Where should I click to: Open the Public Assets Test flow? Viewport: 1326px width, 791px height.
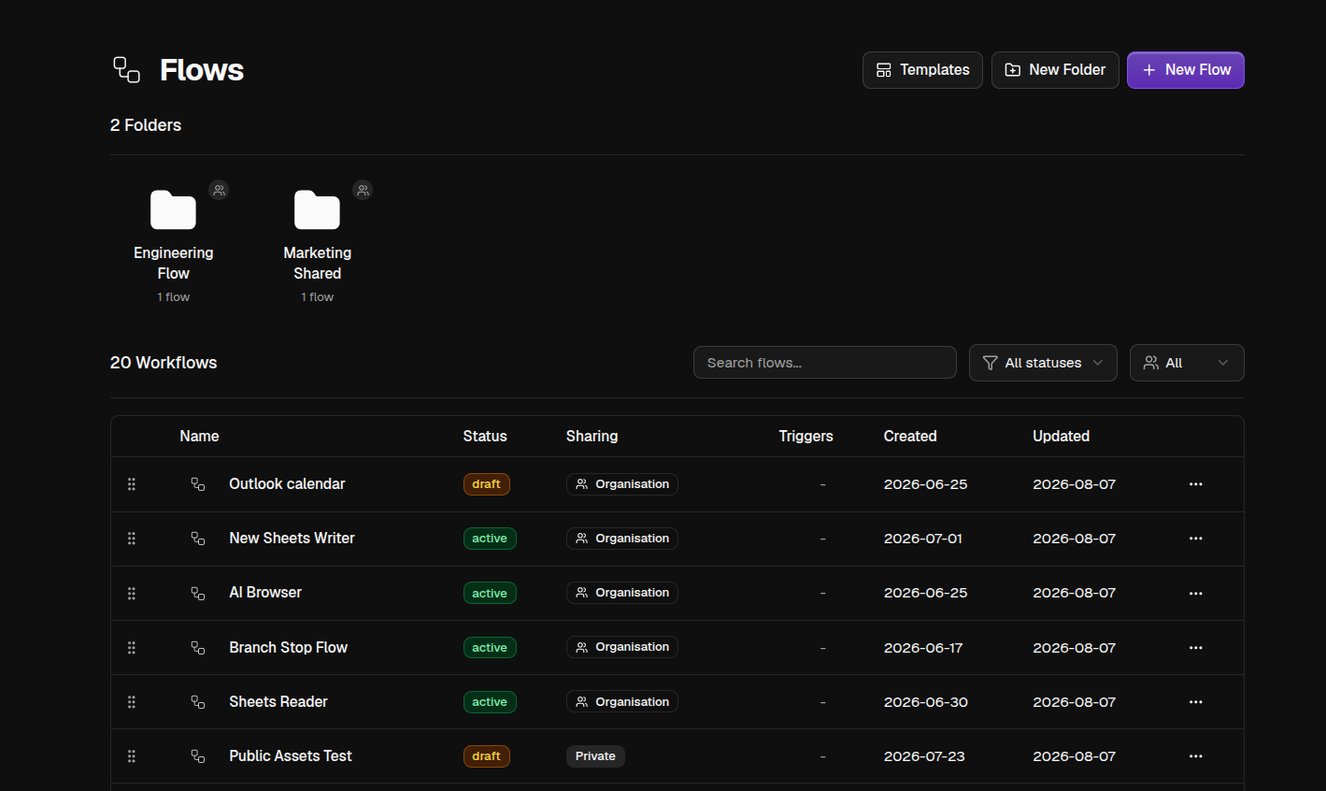290,756
